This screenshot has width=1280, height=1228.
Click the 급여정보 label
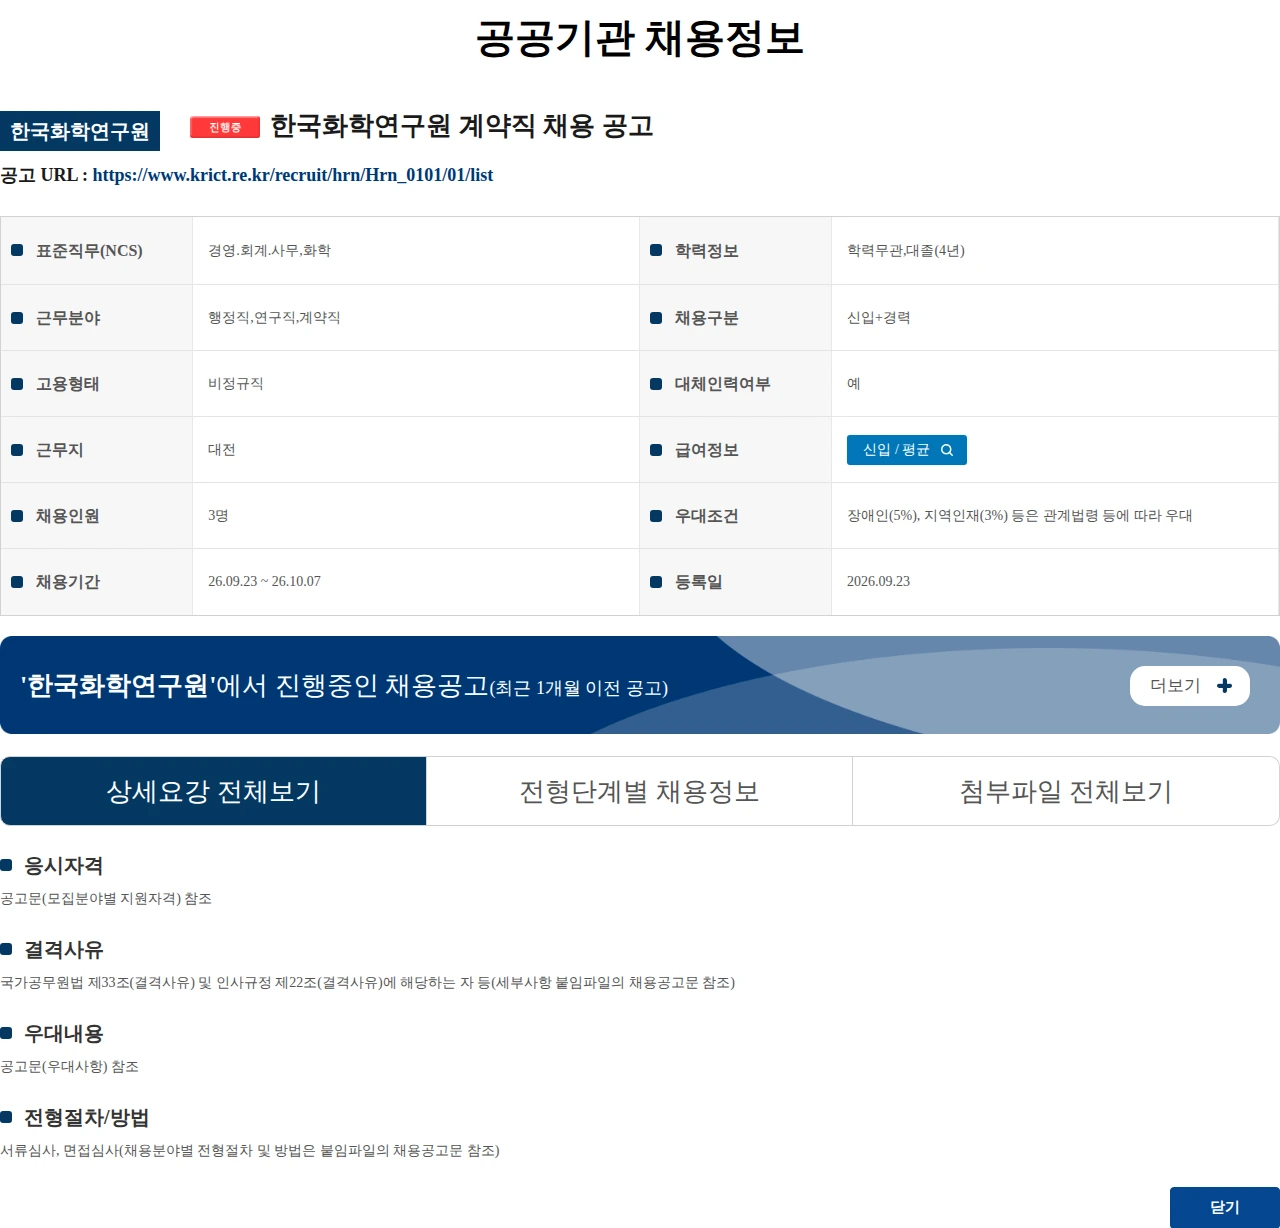pos(706,450)
